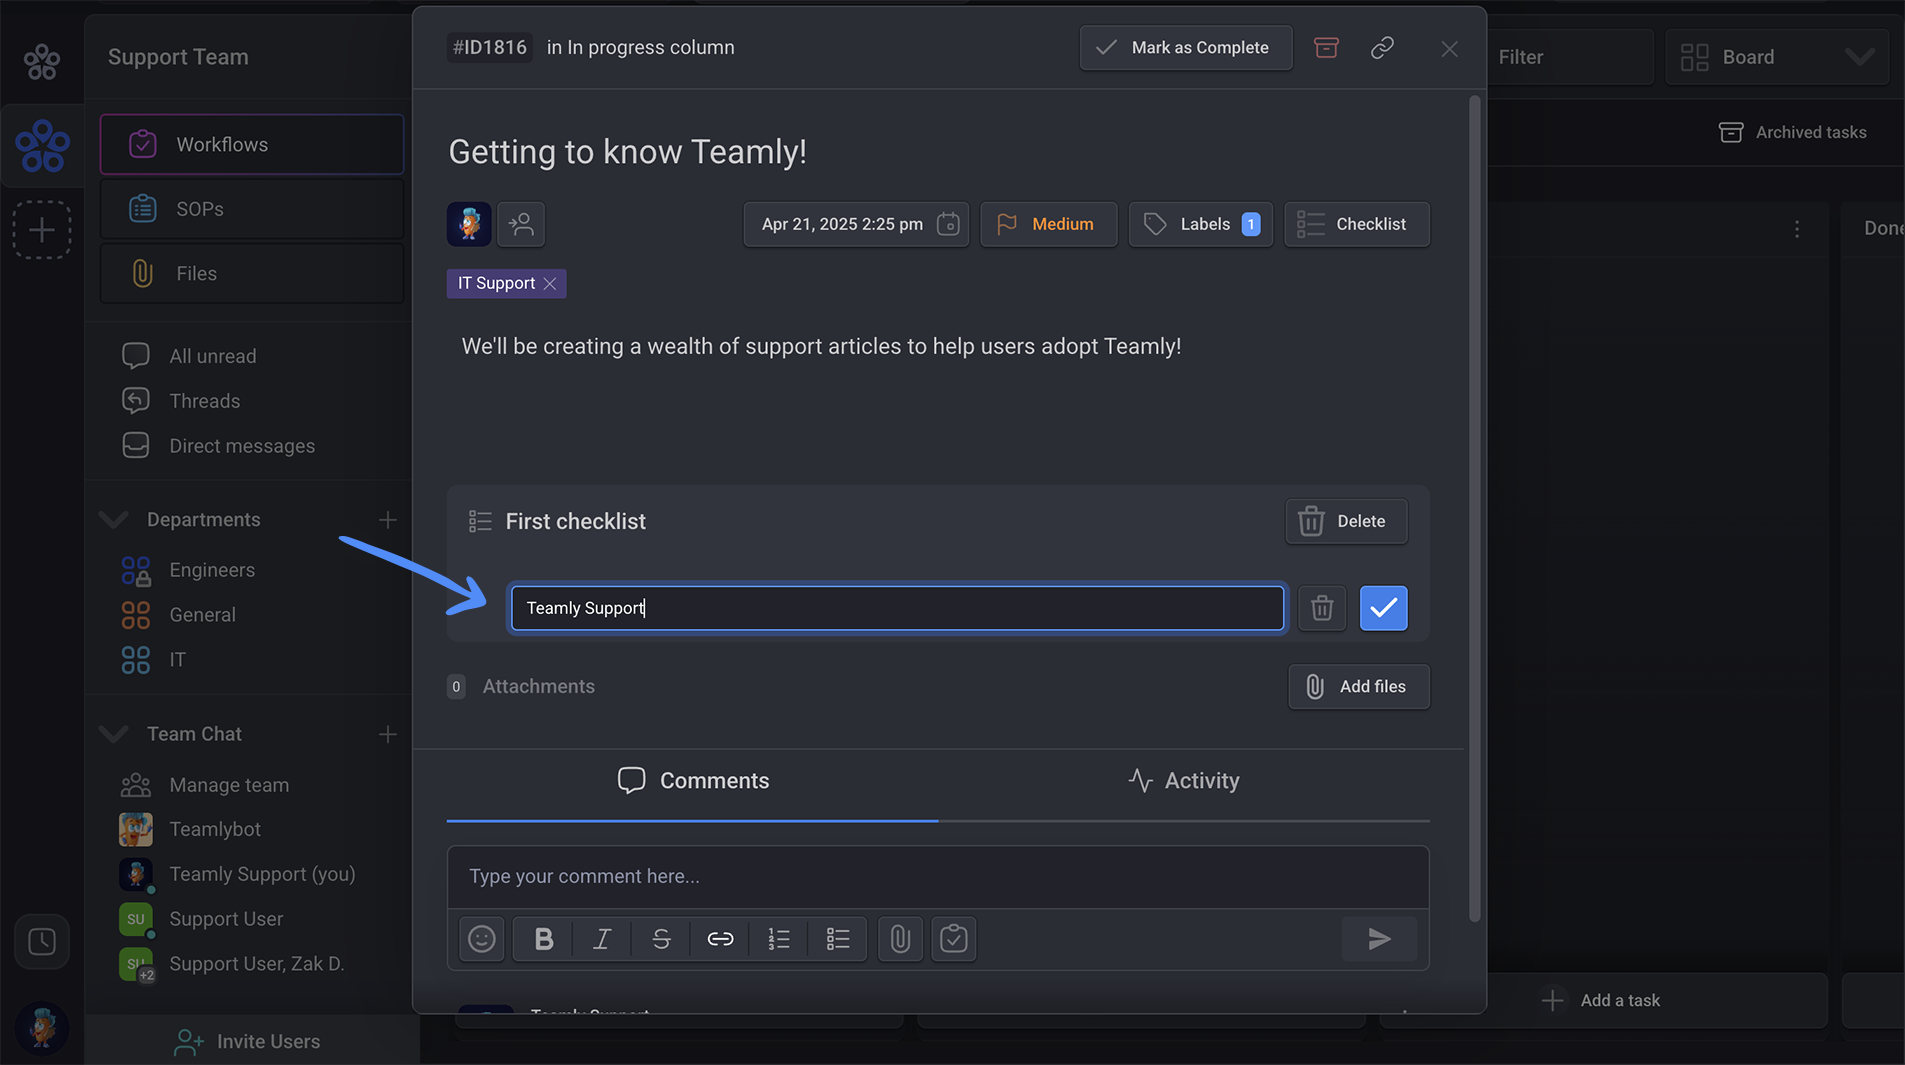
Task: Open Teamly Support (you) chat
Action: pyautogui.click(x=262, y=874)
